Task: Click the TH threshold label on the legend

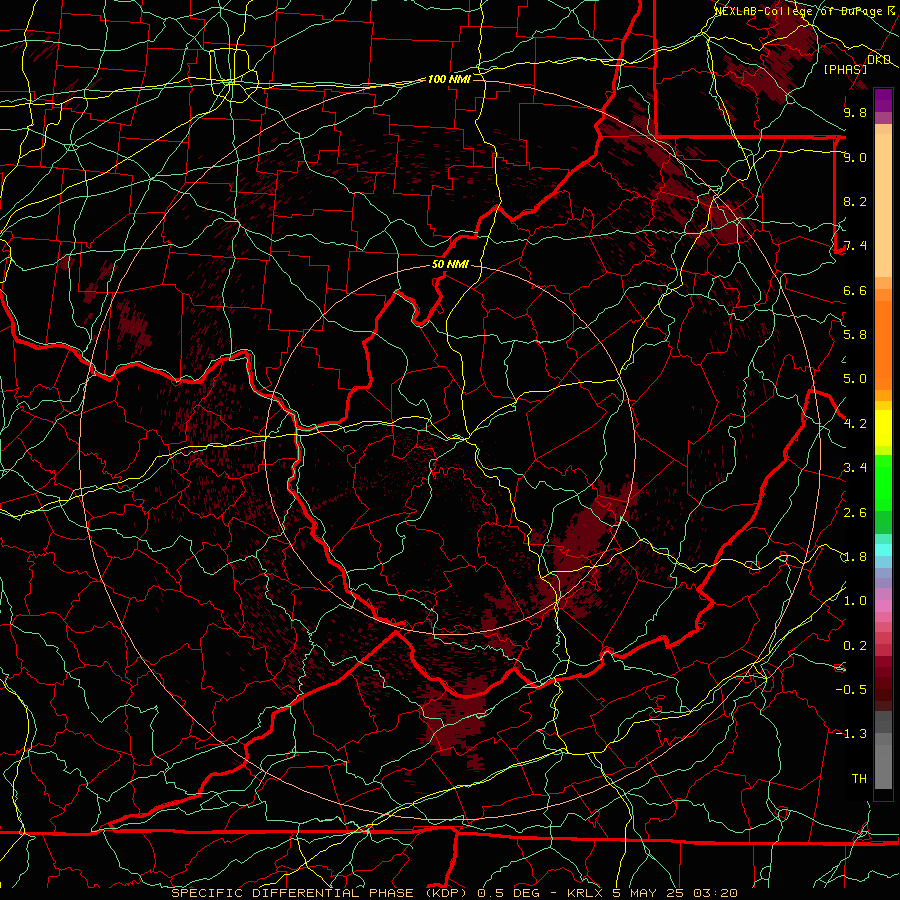Action: pyautogui.click(x=859, y=779)
